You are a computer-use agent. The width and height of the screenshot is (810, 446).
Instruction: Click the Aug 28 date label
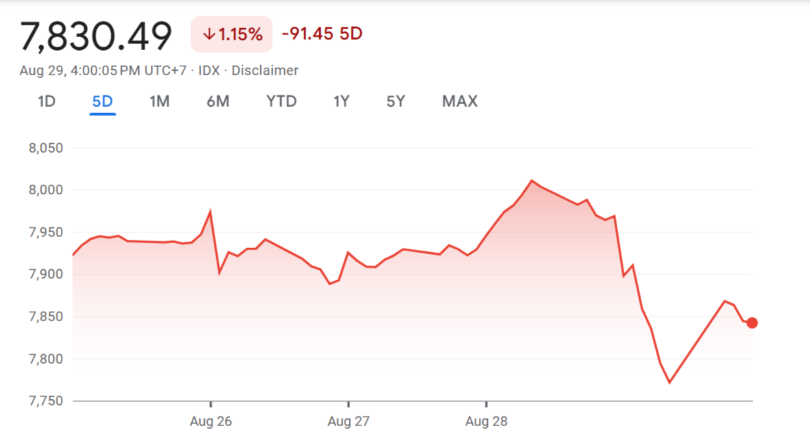click(485, 421)
